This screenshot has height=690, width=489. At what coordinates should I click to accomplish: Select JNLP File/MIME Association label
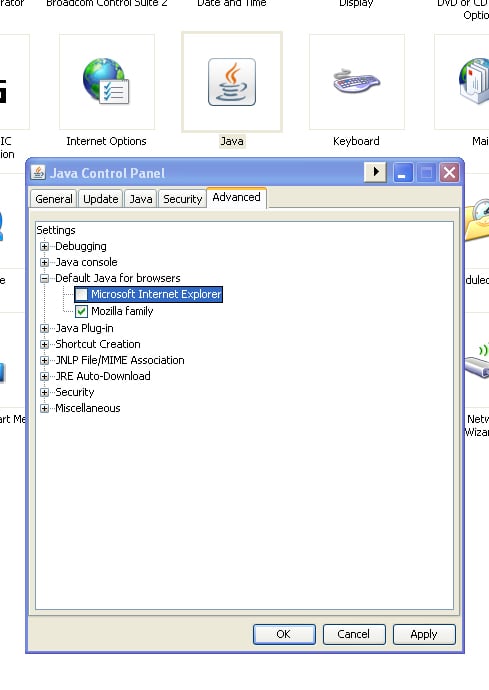point(120,360)
